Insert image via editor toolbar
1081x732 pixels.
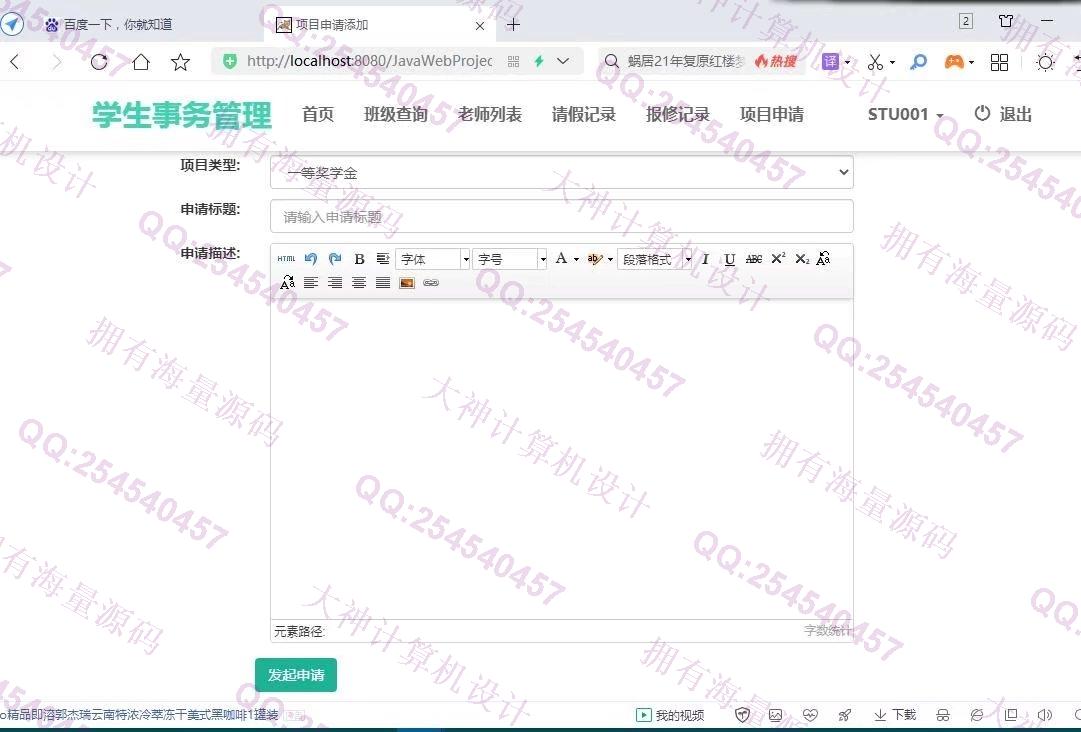click(x=407, y=283)
